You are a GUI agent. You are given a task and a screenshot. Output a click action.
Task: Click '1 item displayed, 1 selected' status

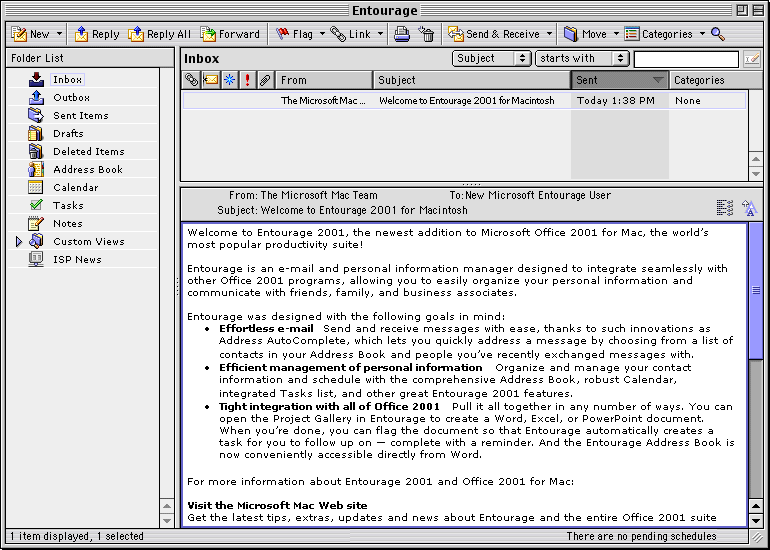[x=77, y=536]
